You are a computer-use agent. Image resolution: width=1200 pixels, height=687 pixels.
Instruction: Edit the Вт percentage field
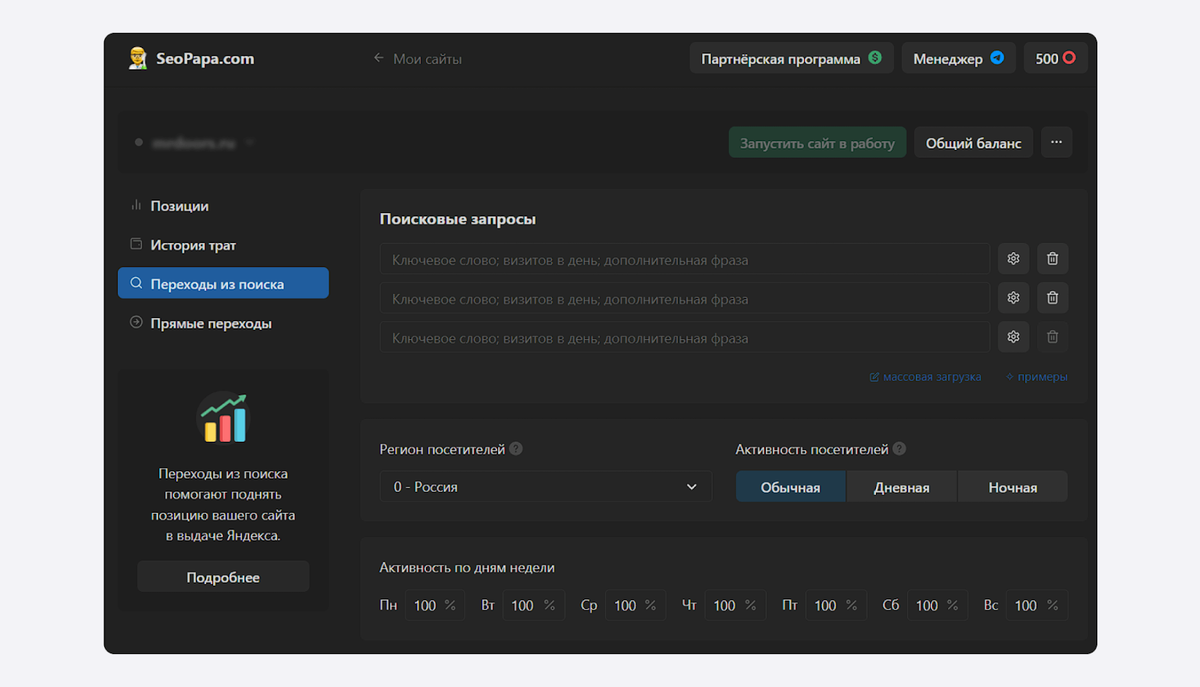(533, 605)
